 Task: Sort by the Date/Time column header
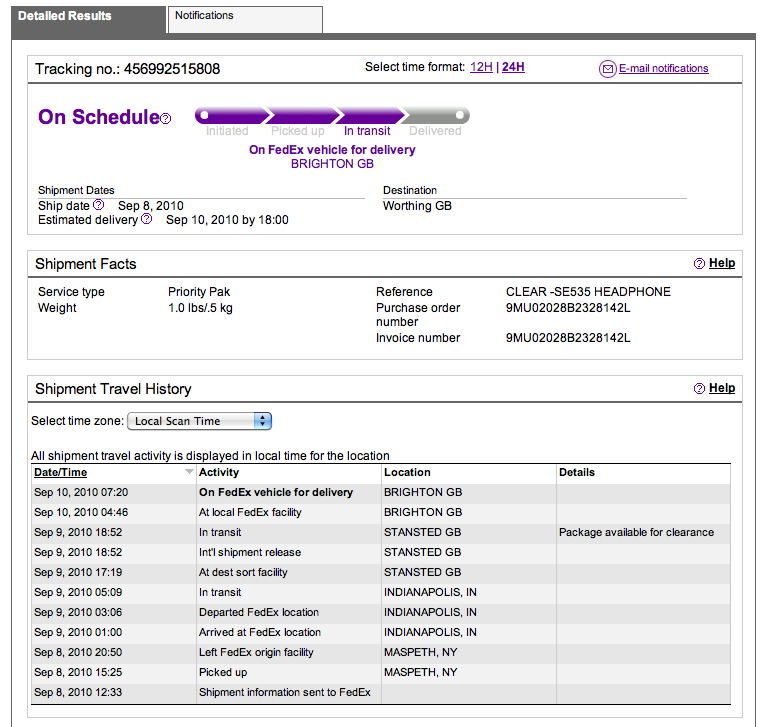[61, 472]
